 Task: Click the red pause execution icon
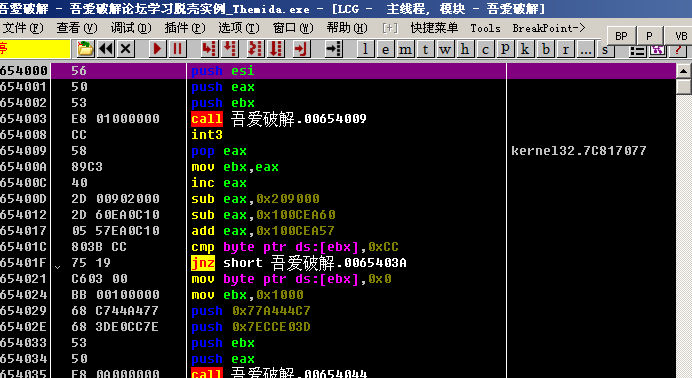177,49
